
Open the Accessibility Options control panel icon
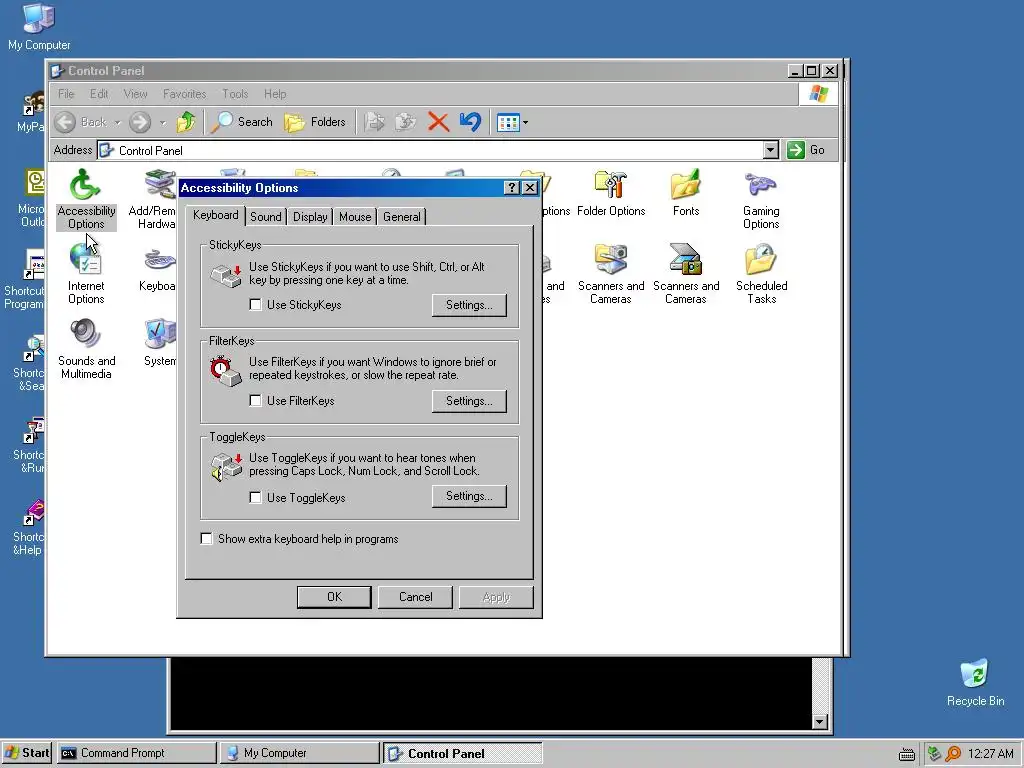pos(86,199)
